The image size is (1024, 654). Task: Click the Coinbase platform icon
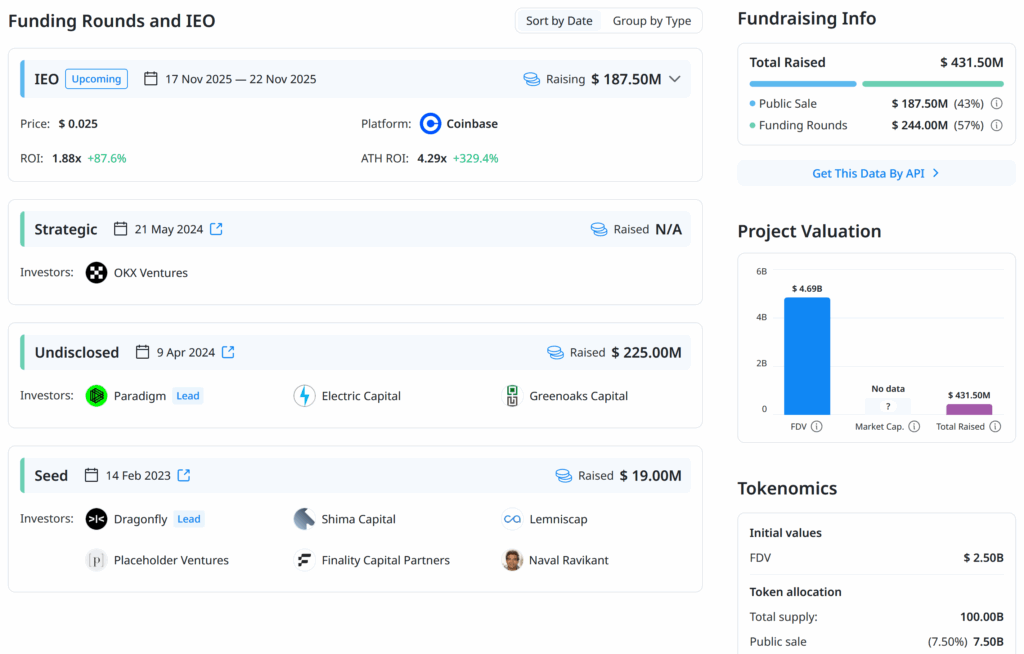pyautogui.click(x=430, y=124)
